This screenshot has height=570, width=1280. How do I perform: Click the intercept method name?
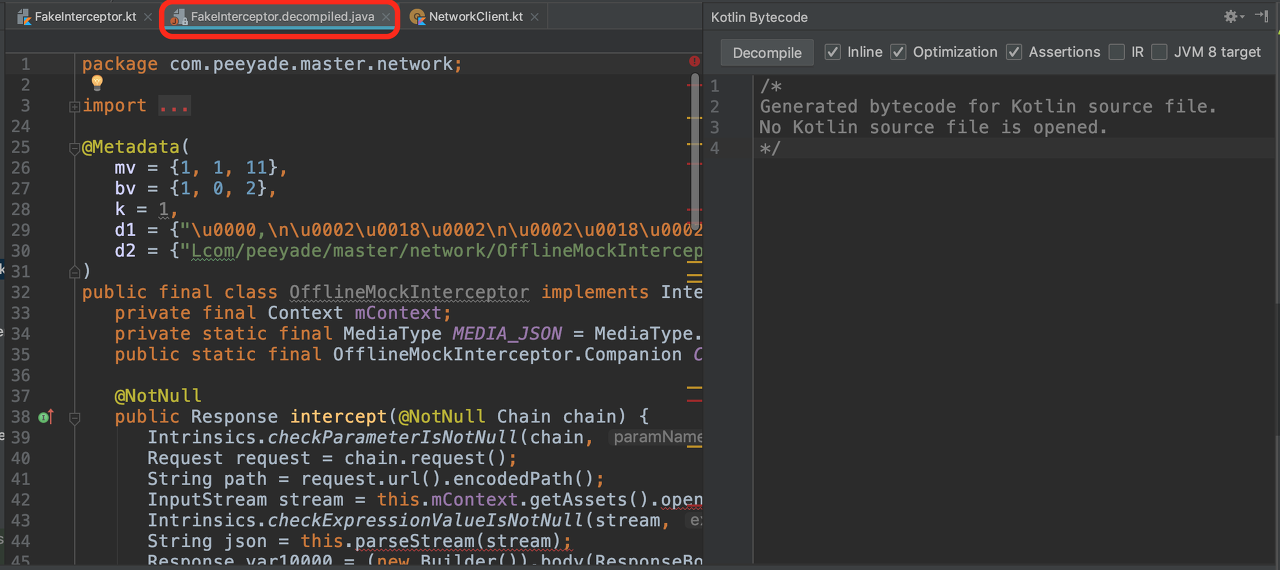pyautogui.click(x=339, y=417)
